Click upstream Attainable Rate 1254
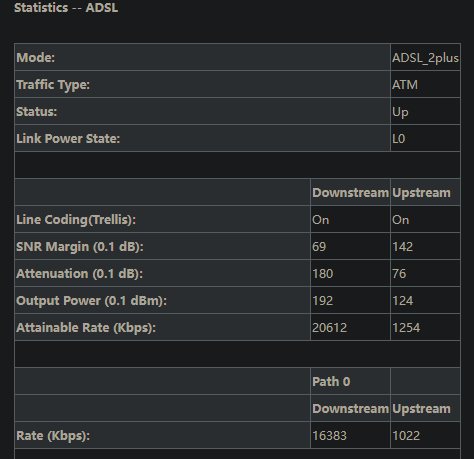The width and height of the screenshot is (474, 459). (x=406, y=328)
